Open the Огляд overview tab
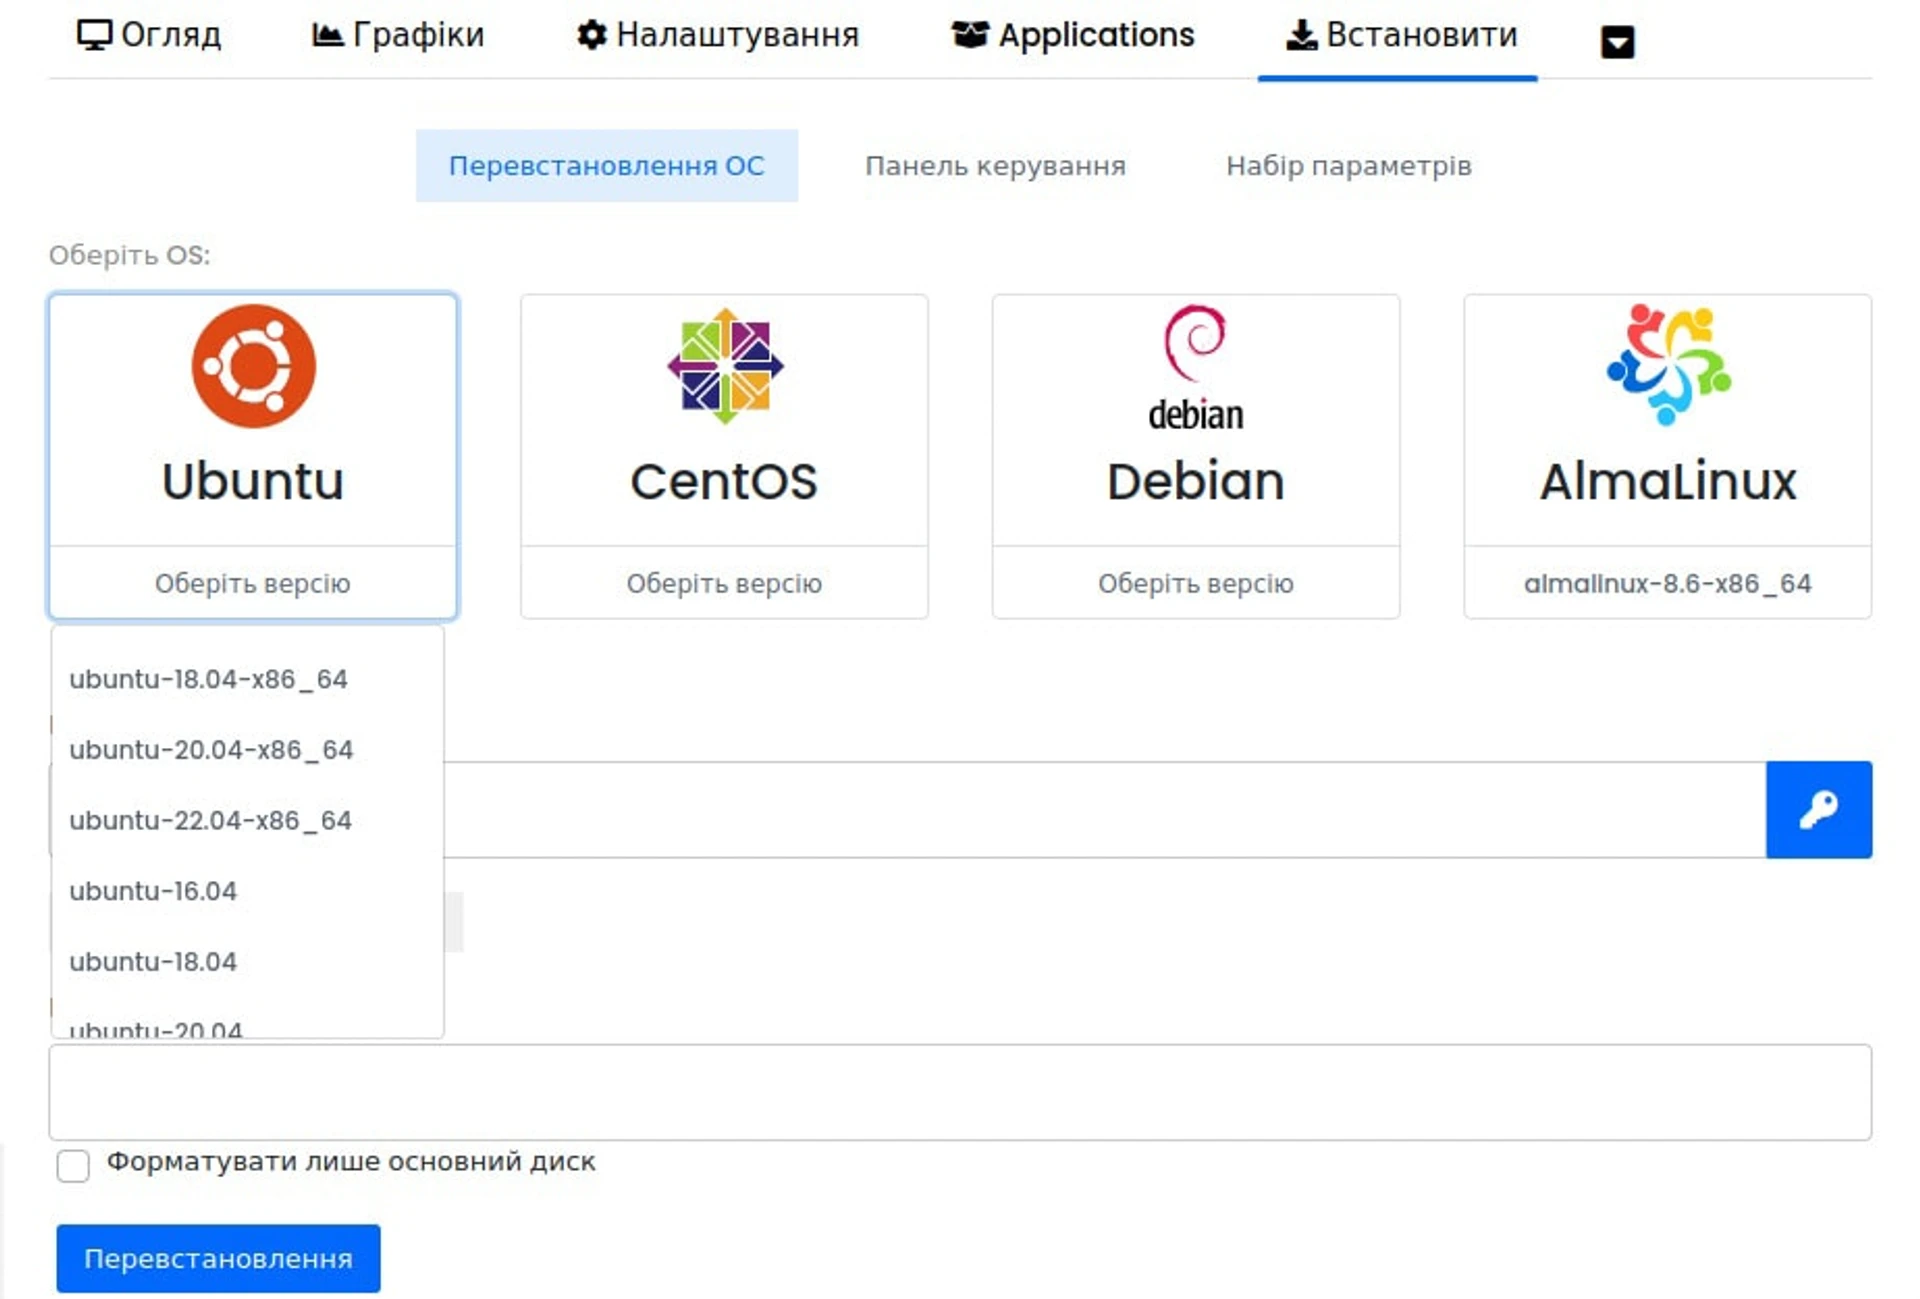 149,35
